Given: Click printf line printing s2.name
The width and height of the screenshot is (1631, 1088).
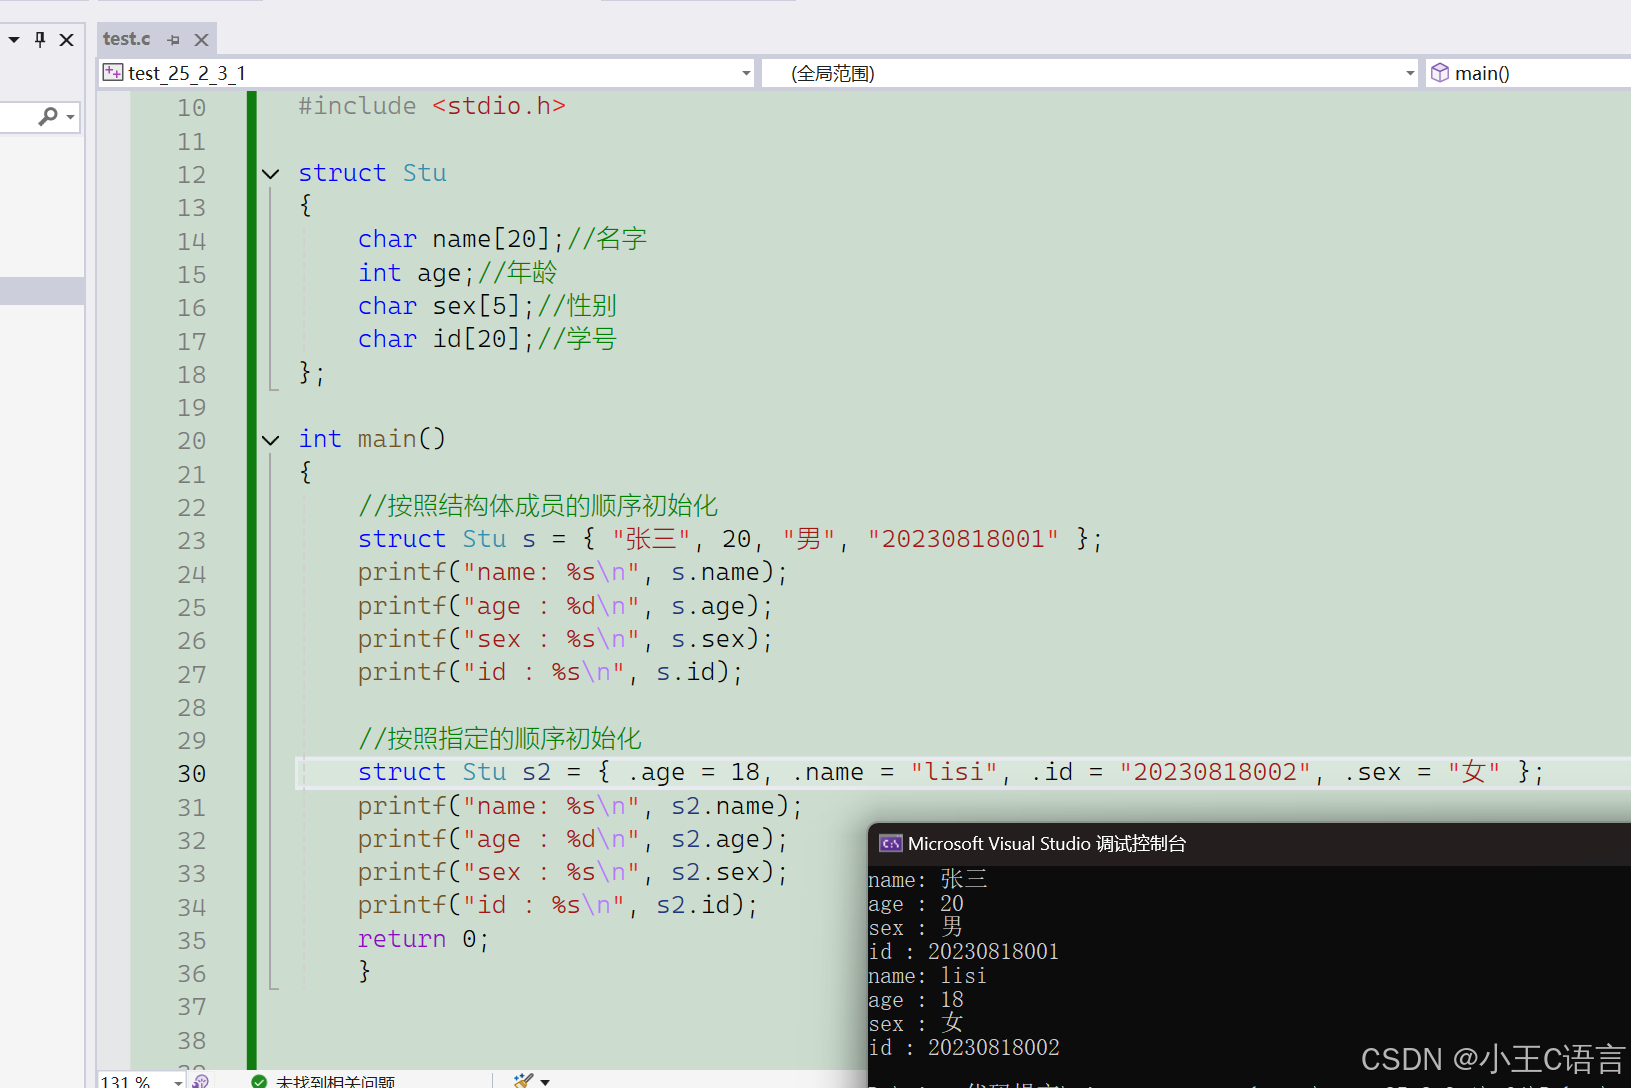Looking at the screenshot, I should click(x=581, y=806).
